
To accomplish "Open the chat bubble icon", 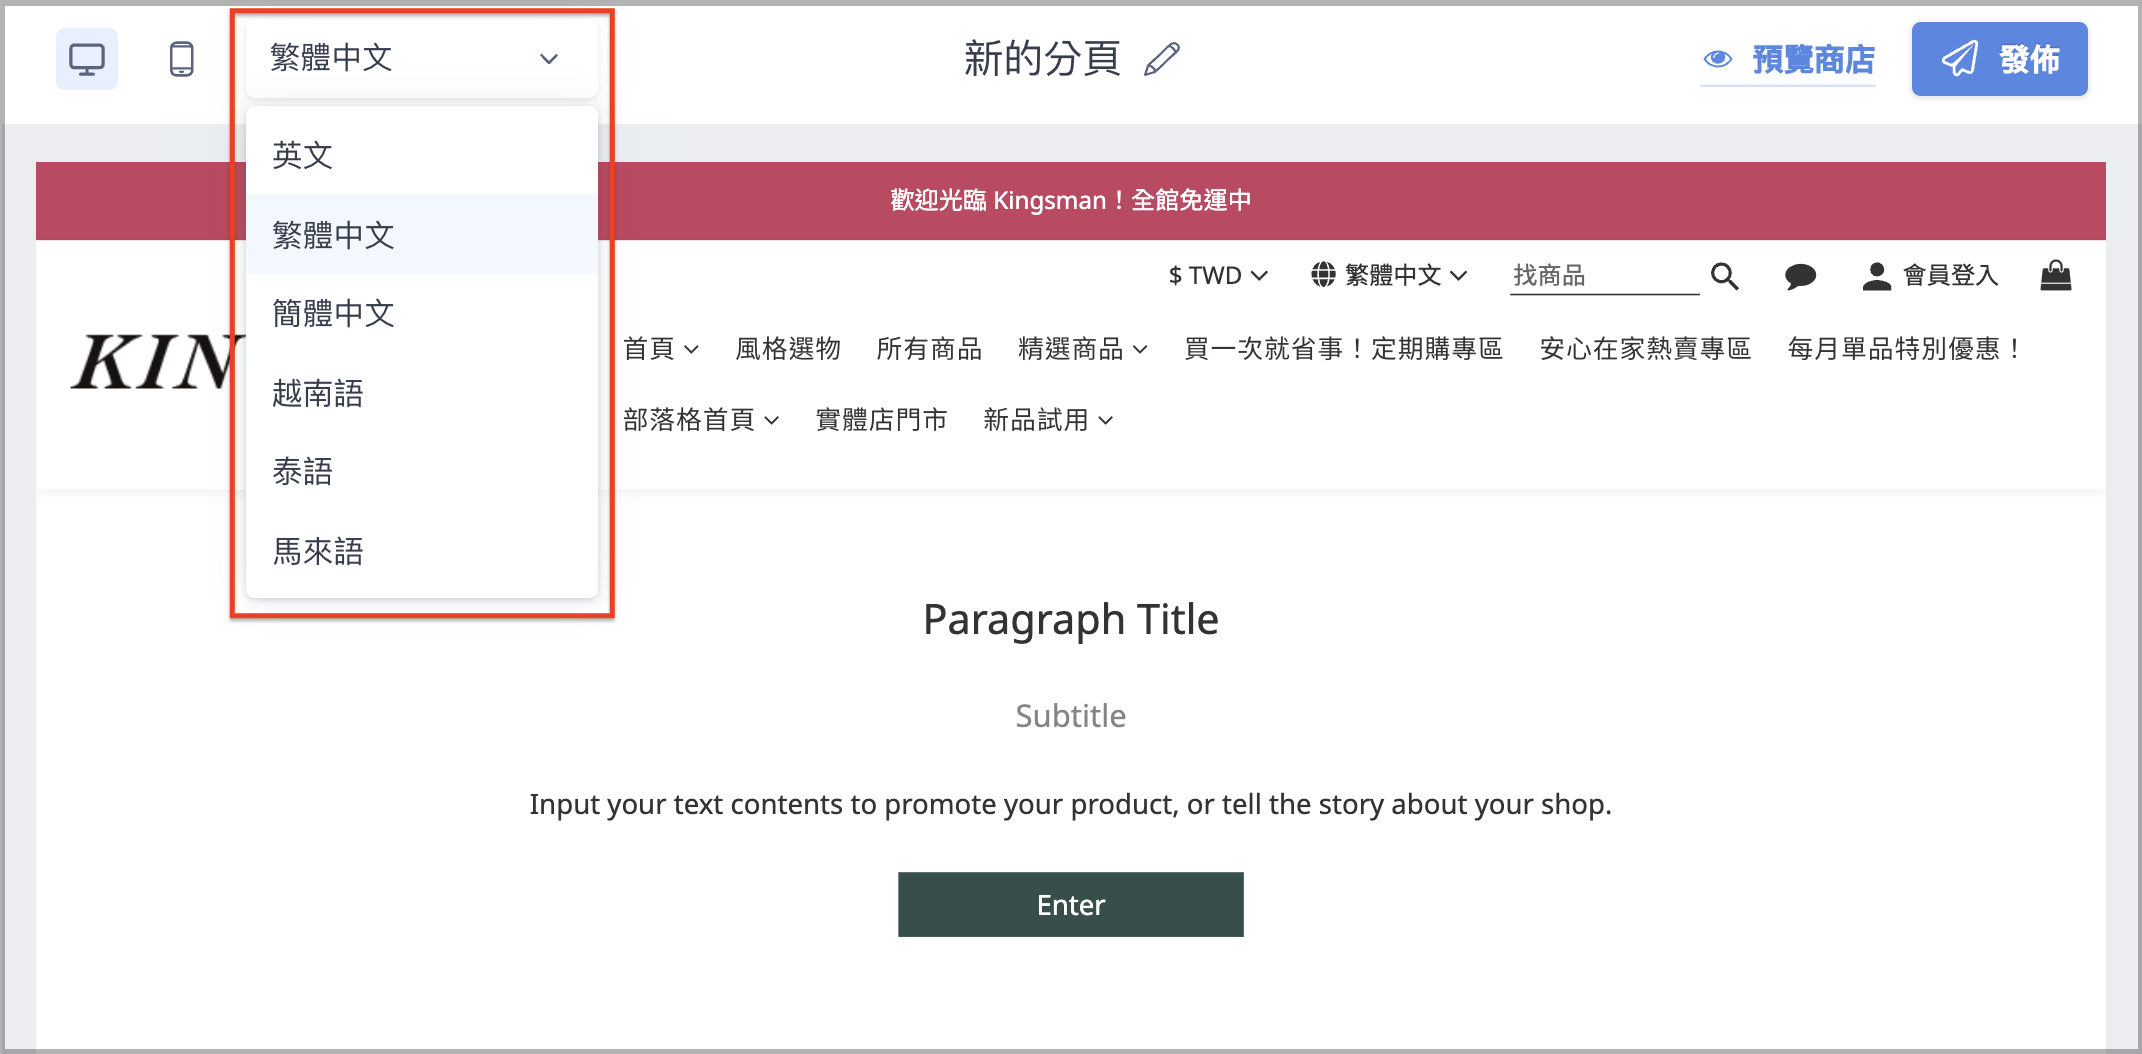I will (1800, 276).
